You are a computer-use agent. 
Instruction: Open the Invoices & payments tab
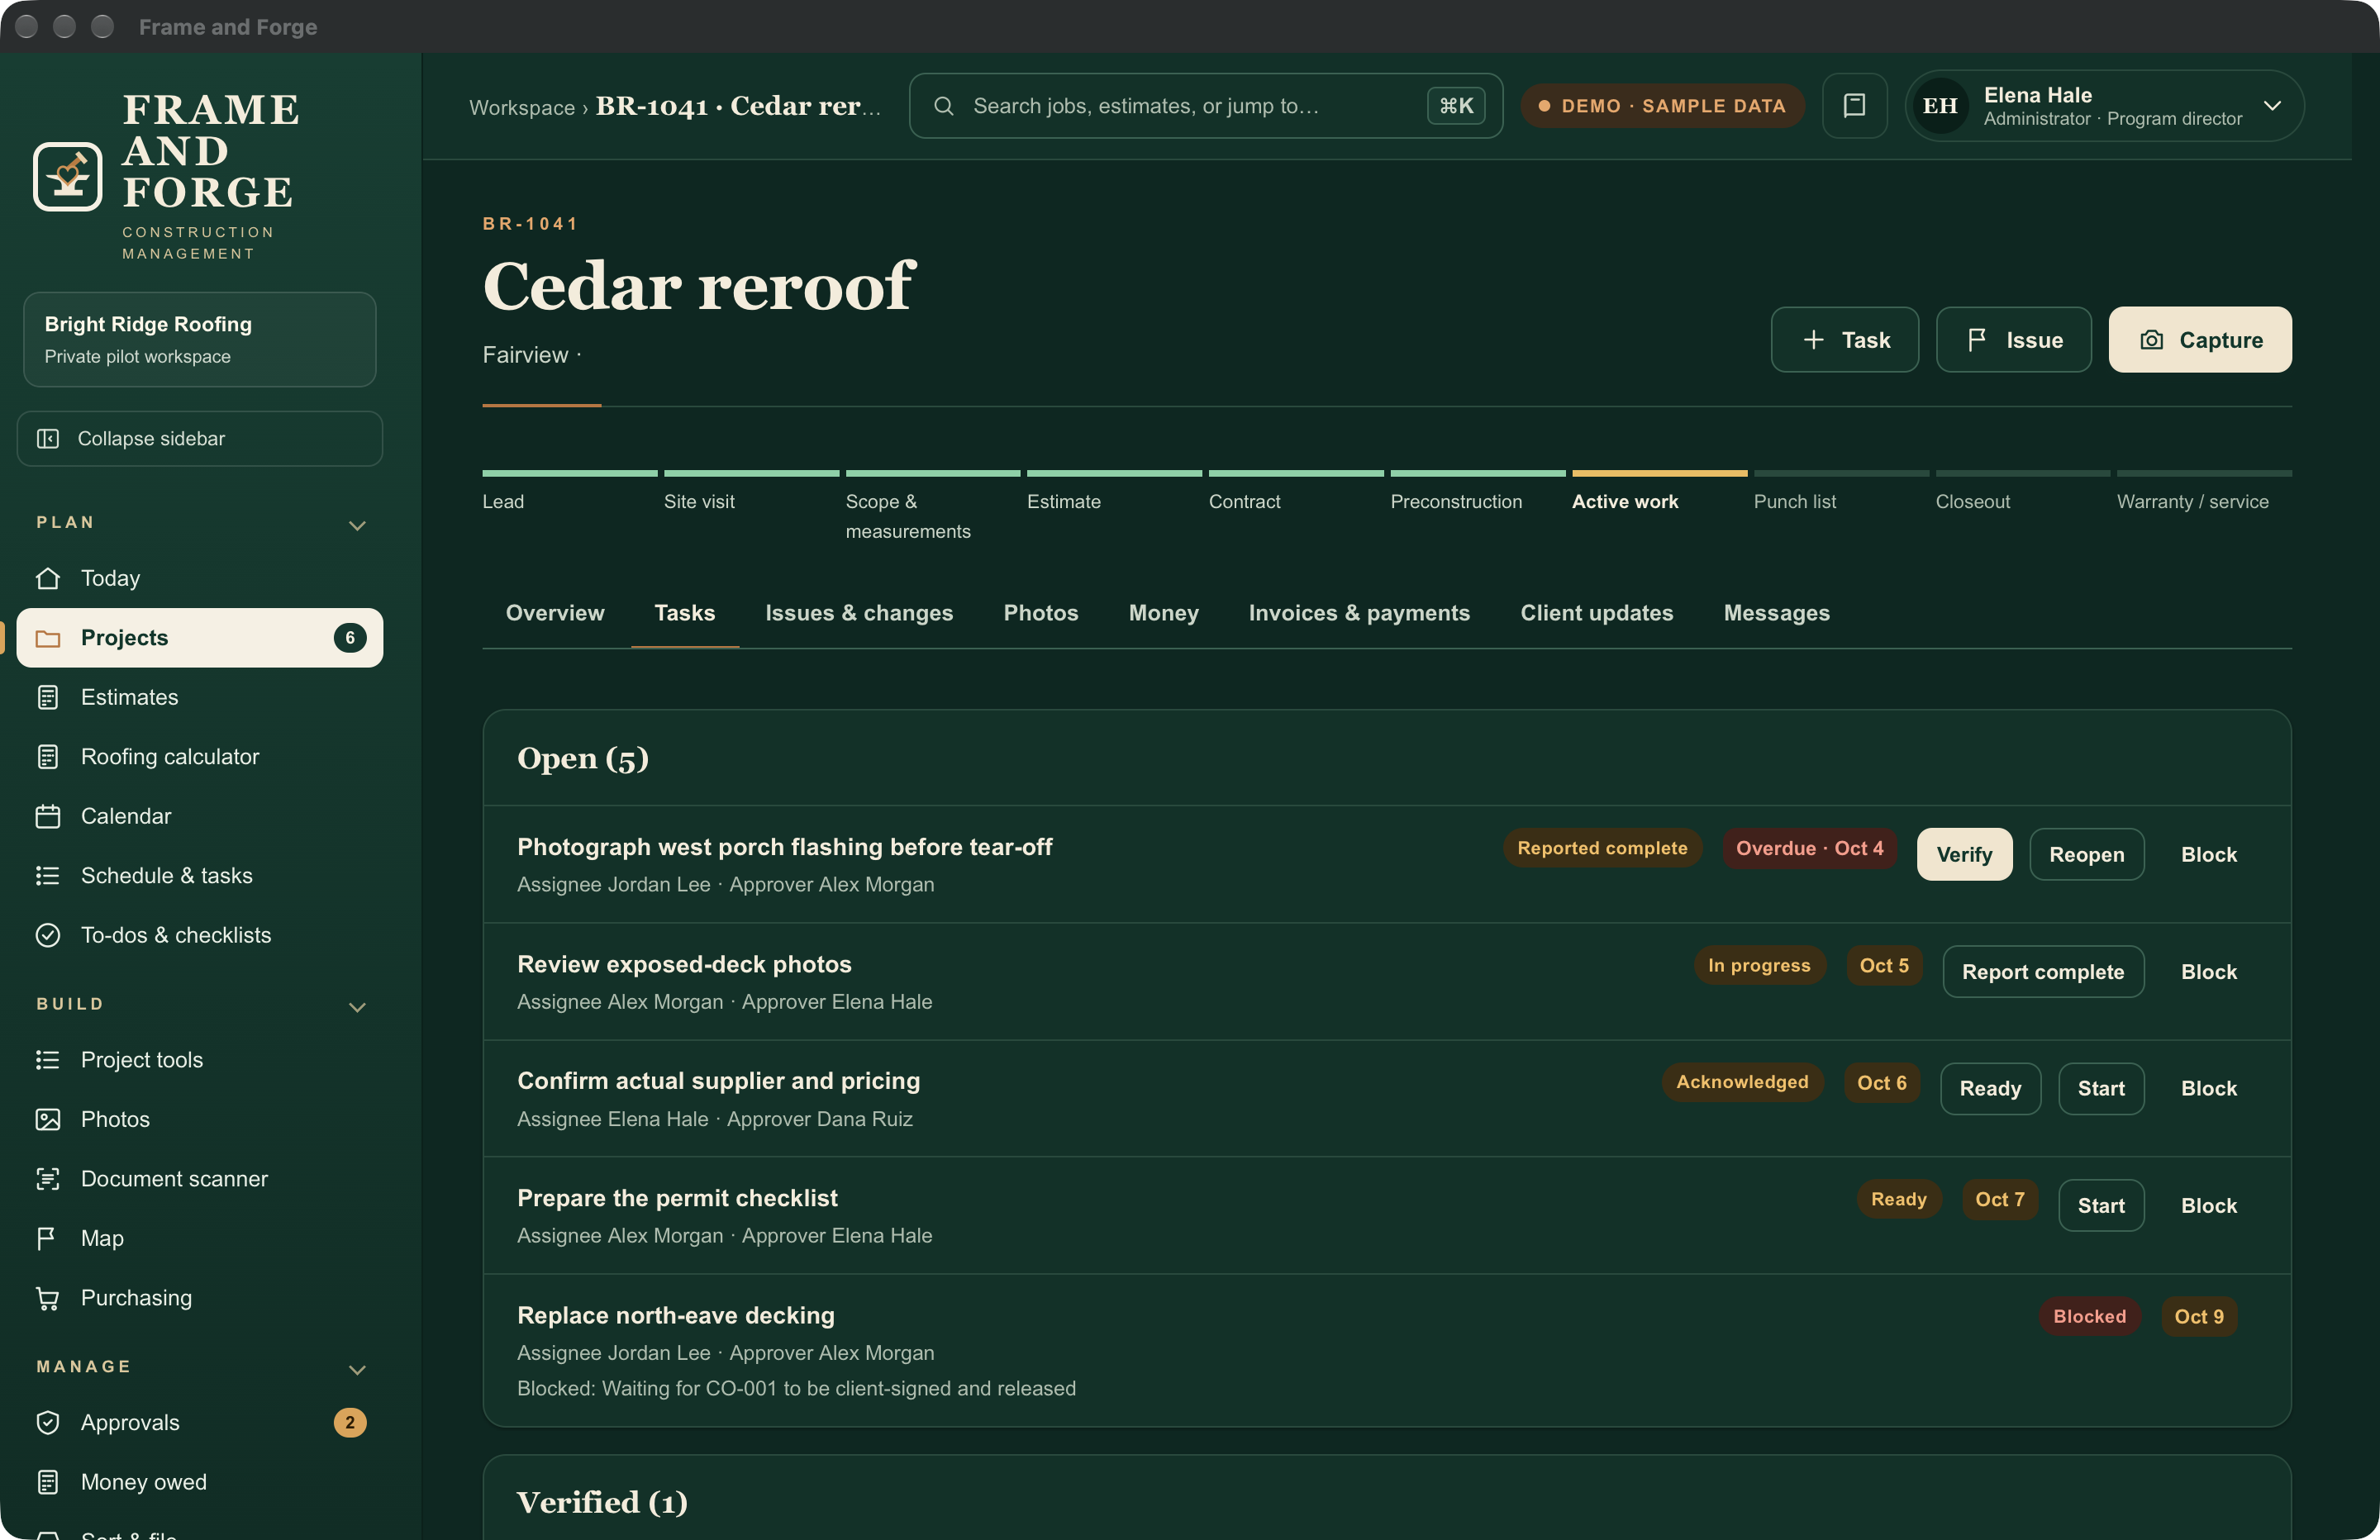(1359, 613)
